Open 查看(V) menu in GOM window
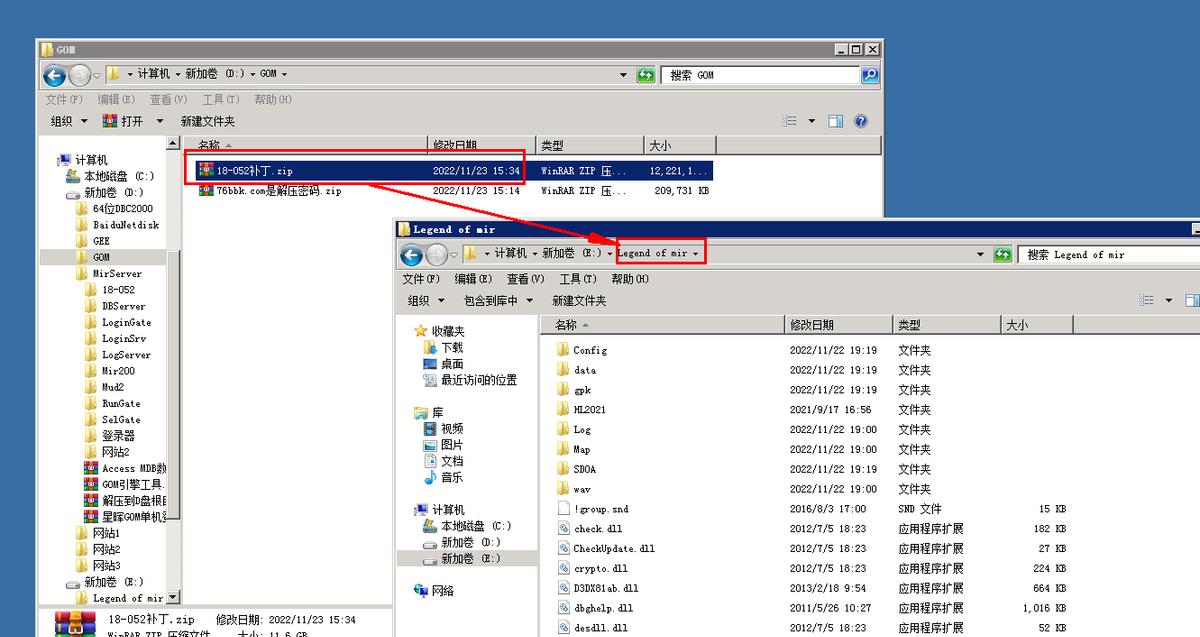 coord(168,99)
